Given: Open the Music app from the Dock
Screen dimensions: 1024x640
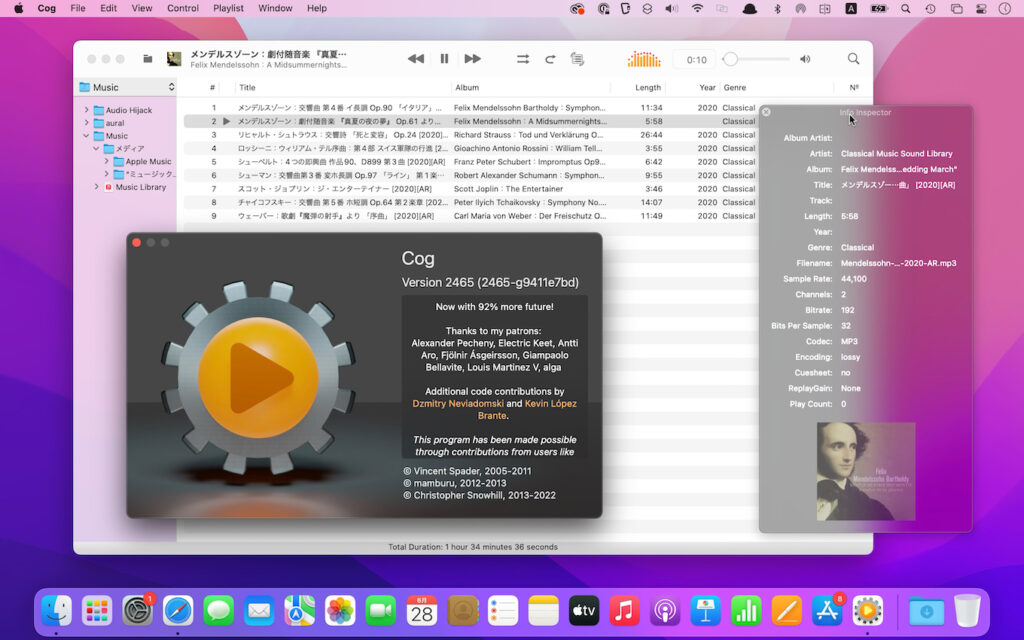Looking at the screenshot, I should click(626, 609).
